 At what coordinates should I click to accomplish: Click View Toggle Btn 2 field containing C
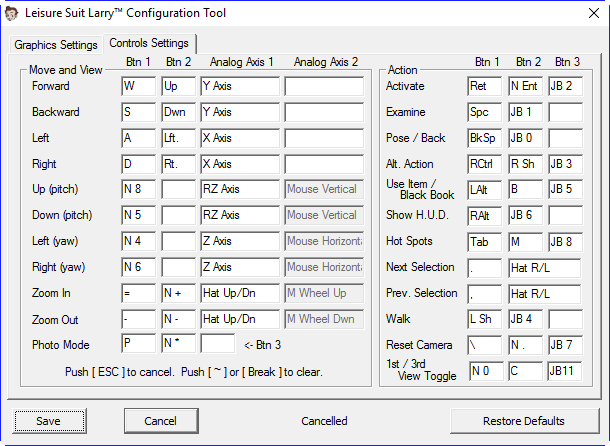click(525, 371)
